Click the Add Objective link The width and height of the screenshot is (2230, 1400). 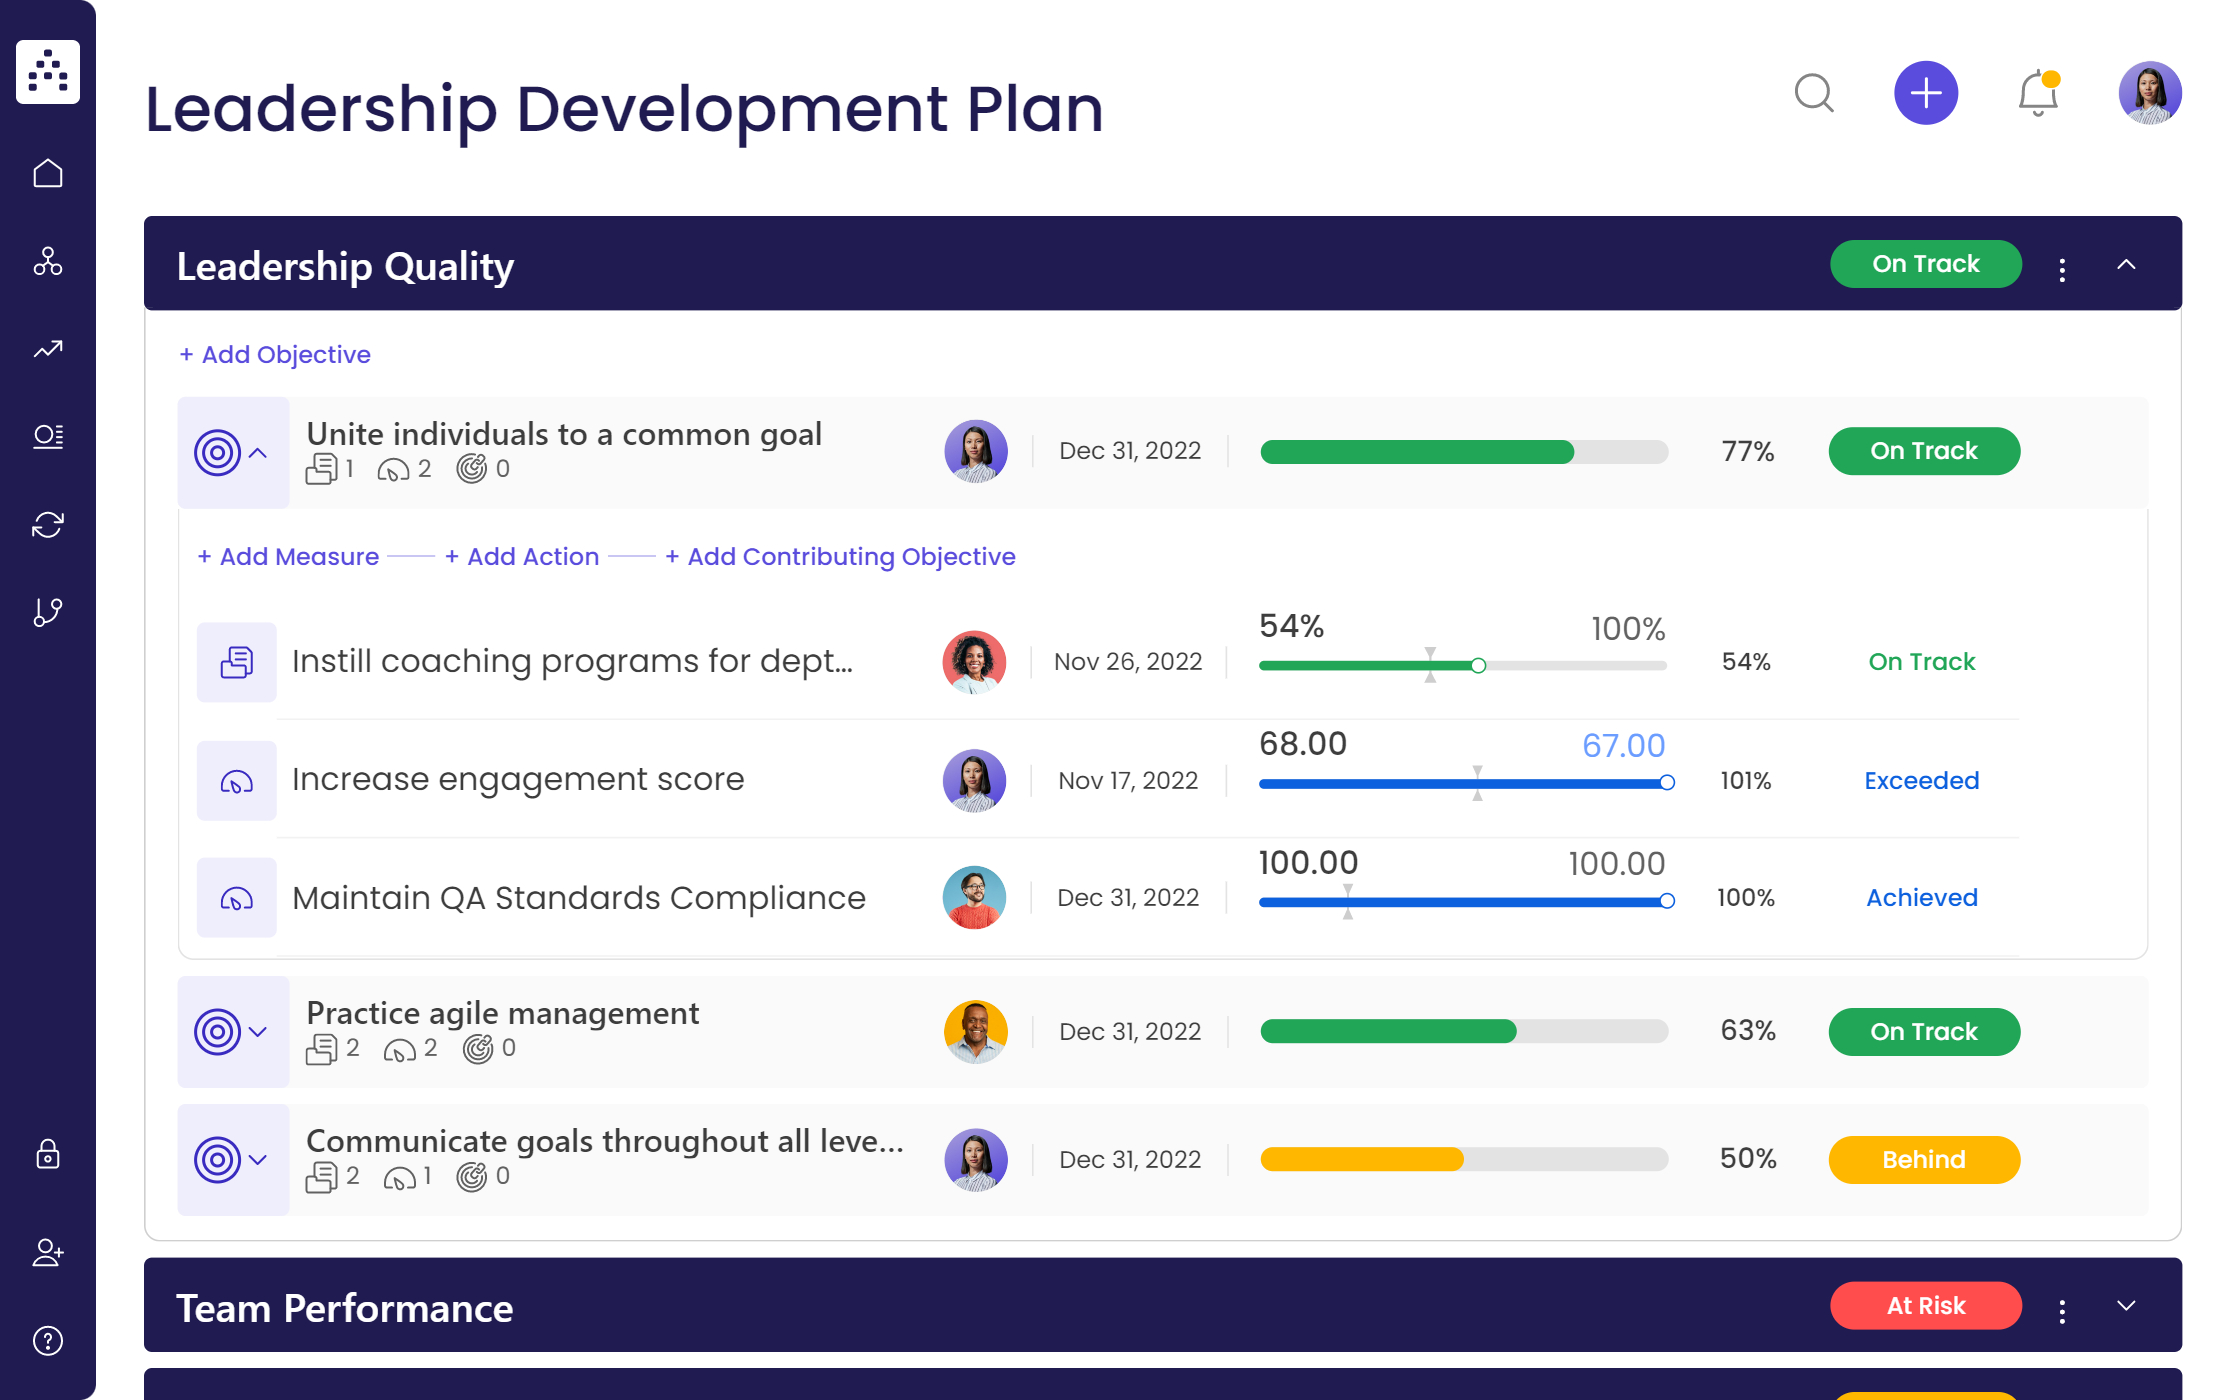pyautogui.click(x=274, y=355)
